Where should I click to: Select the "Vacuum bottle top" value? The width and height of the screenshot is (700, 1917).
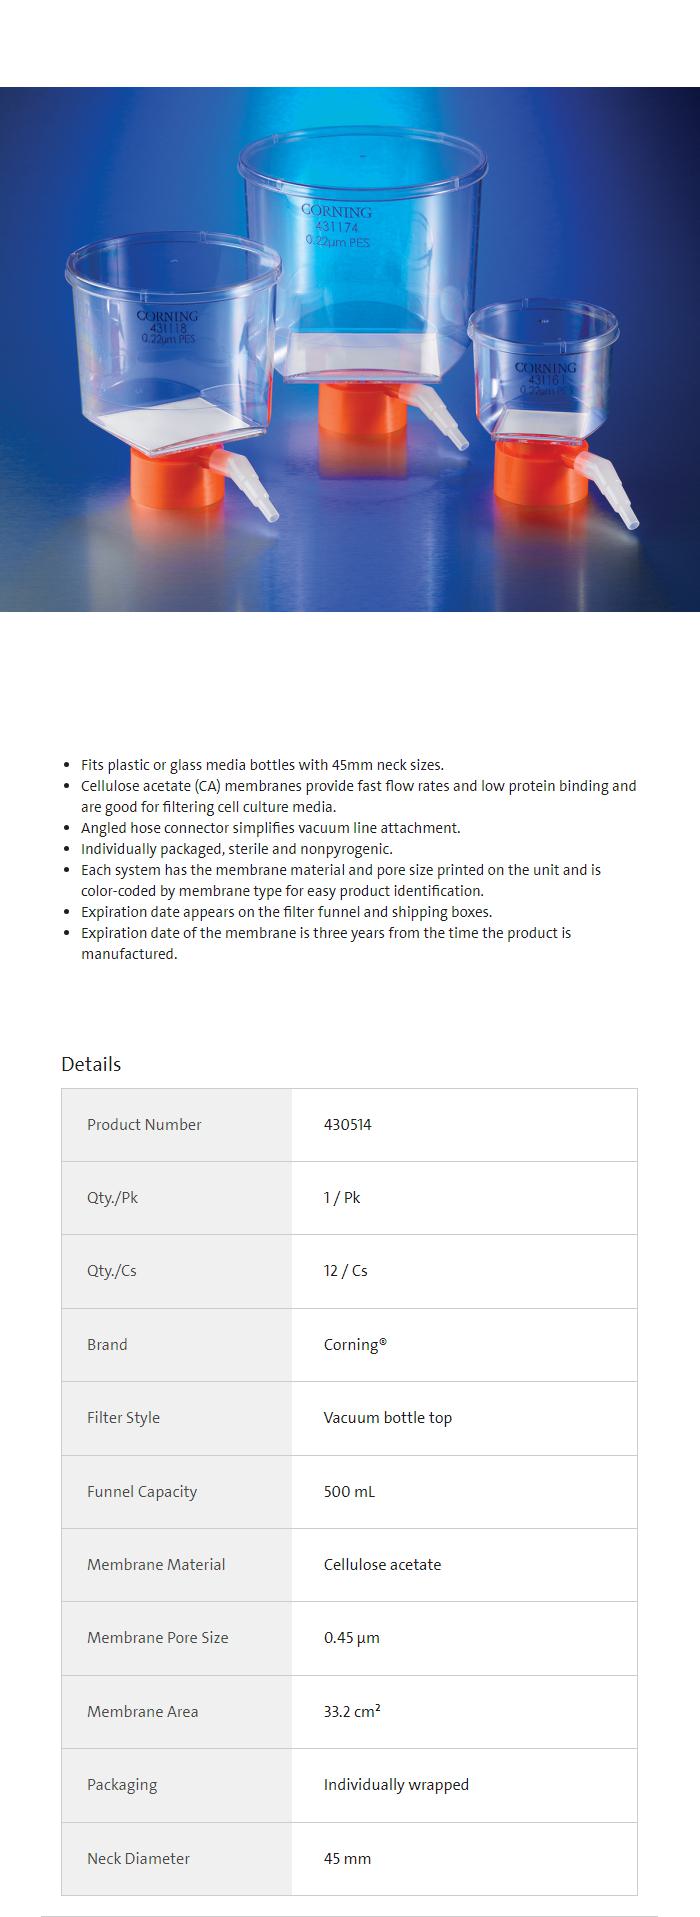coord(387,1417)
